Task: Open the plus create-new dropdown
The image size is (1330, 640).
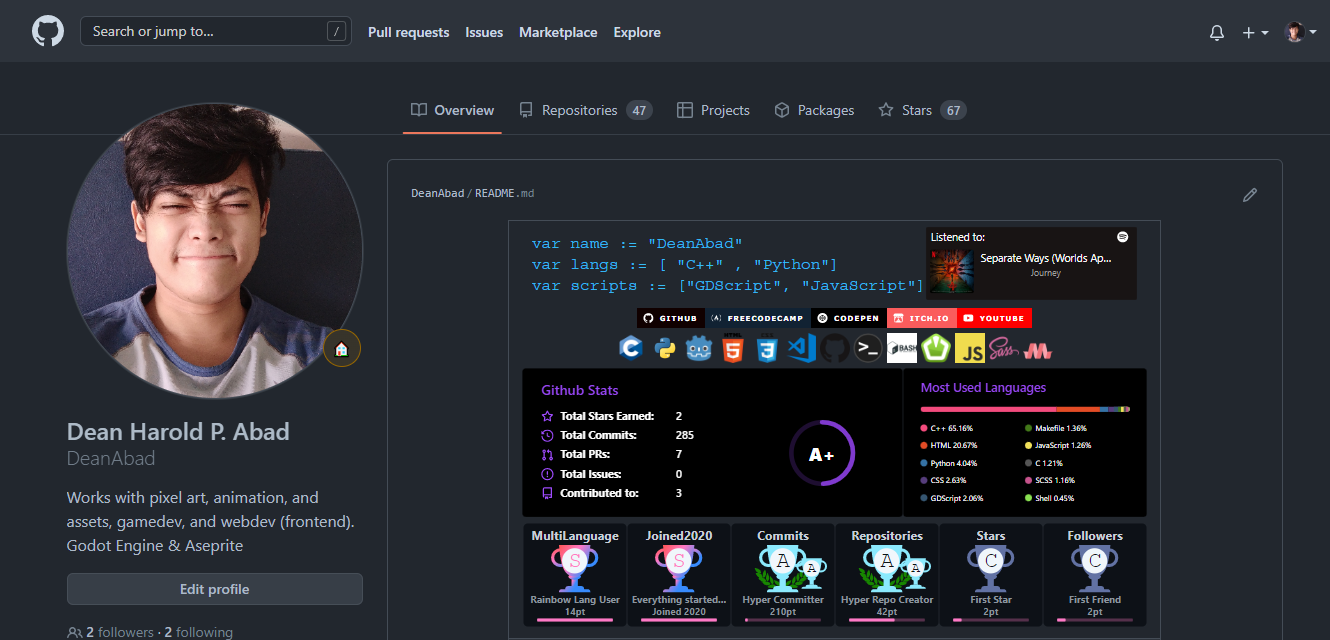Action: pyautogui.click(x=1255, y=32)
